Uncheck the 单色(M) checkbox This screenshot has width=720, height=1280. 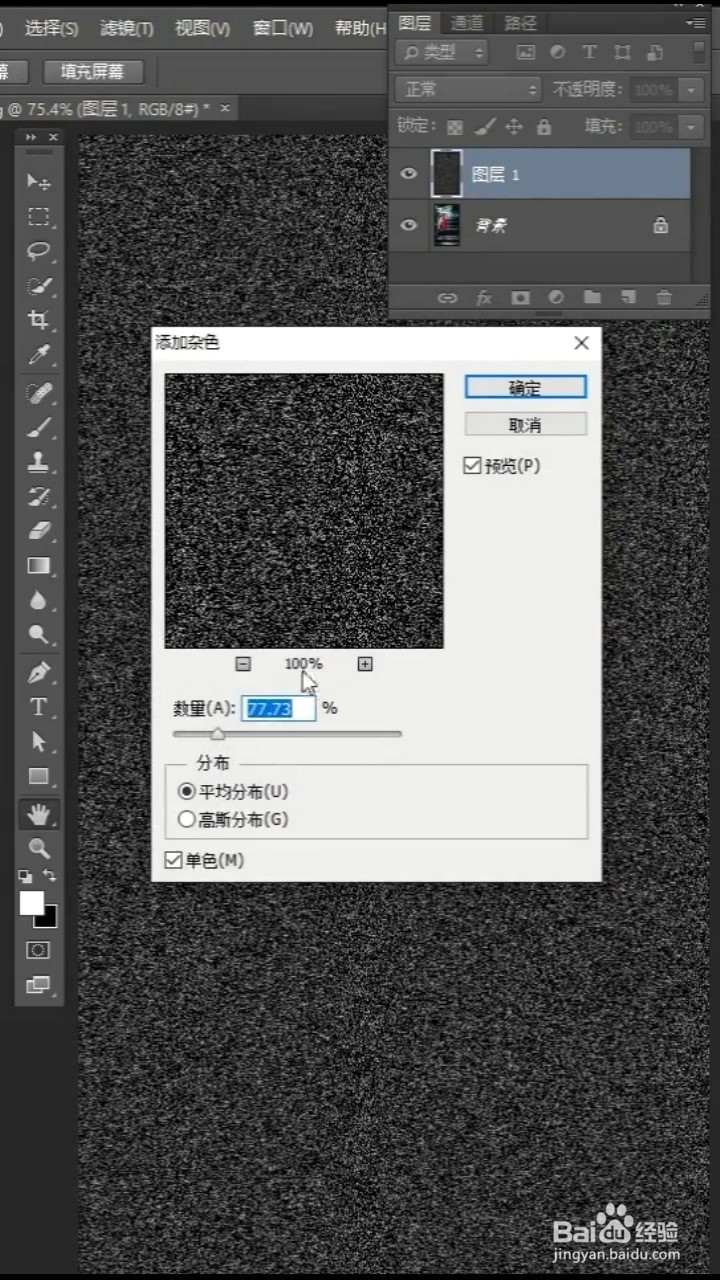click(x=174, y=860)
